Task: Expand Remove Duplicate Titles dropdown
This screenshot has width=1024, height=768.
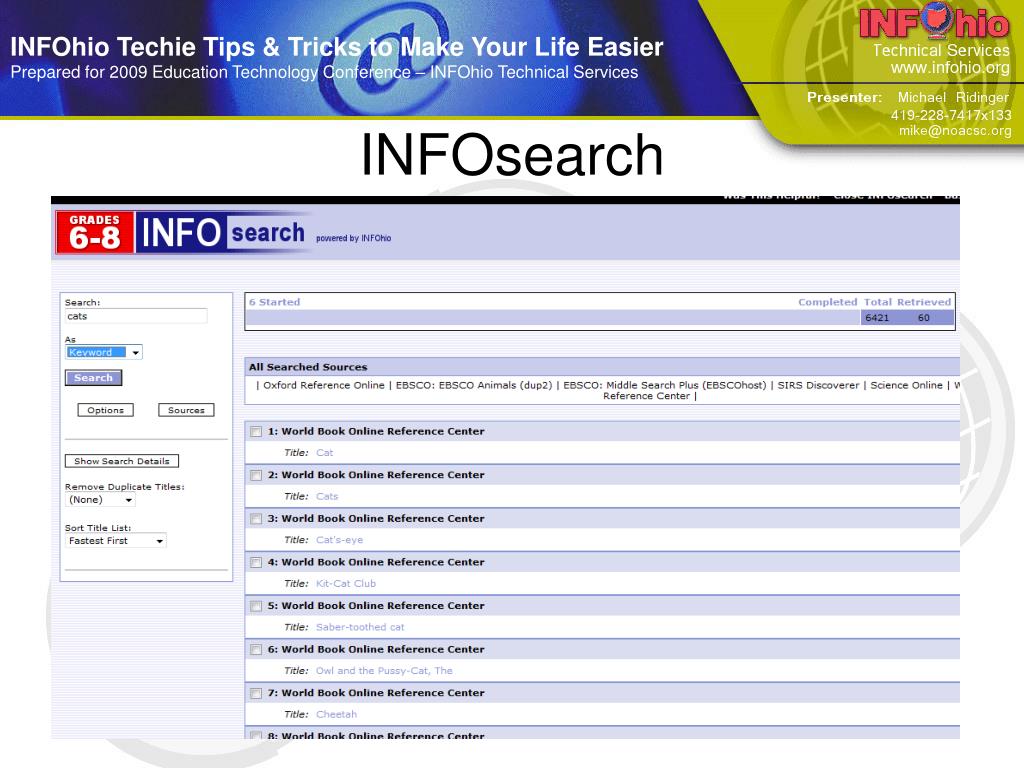Action: coord(100,500)
